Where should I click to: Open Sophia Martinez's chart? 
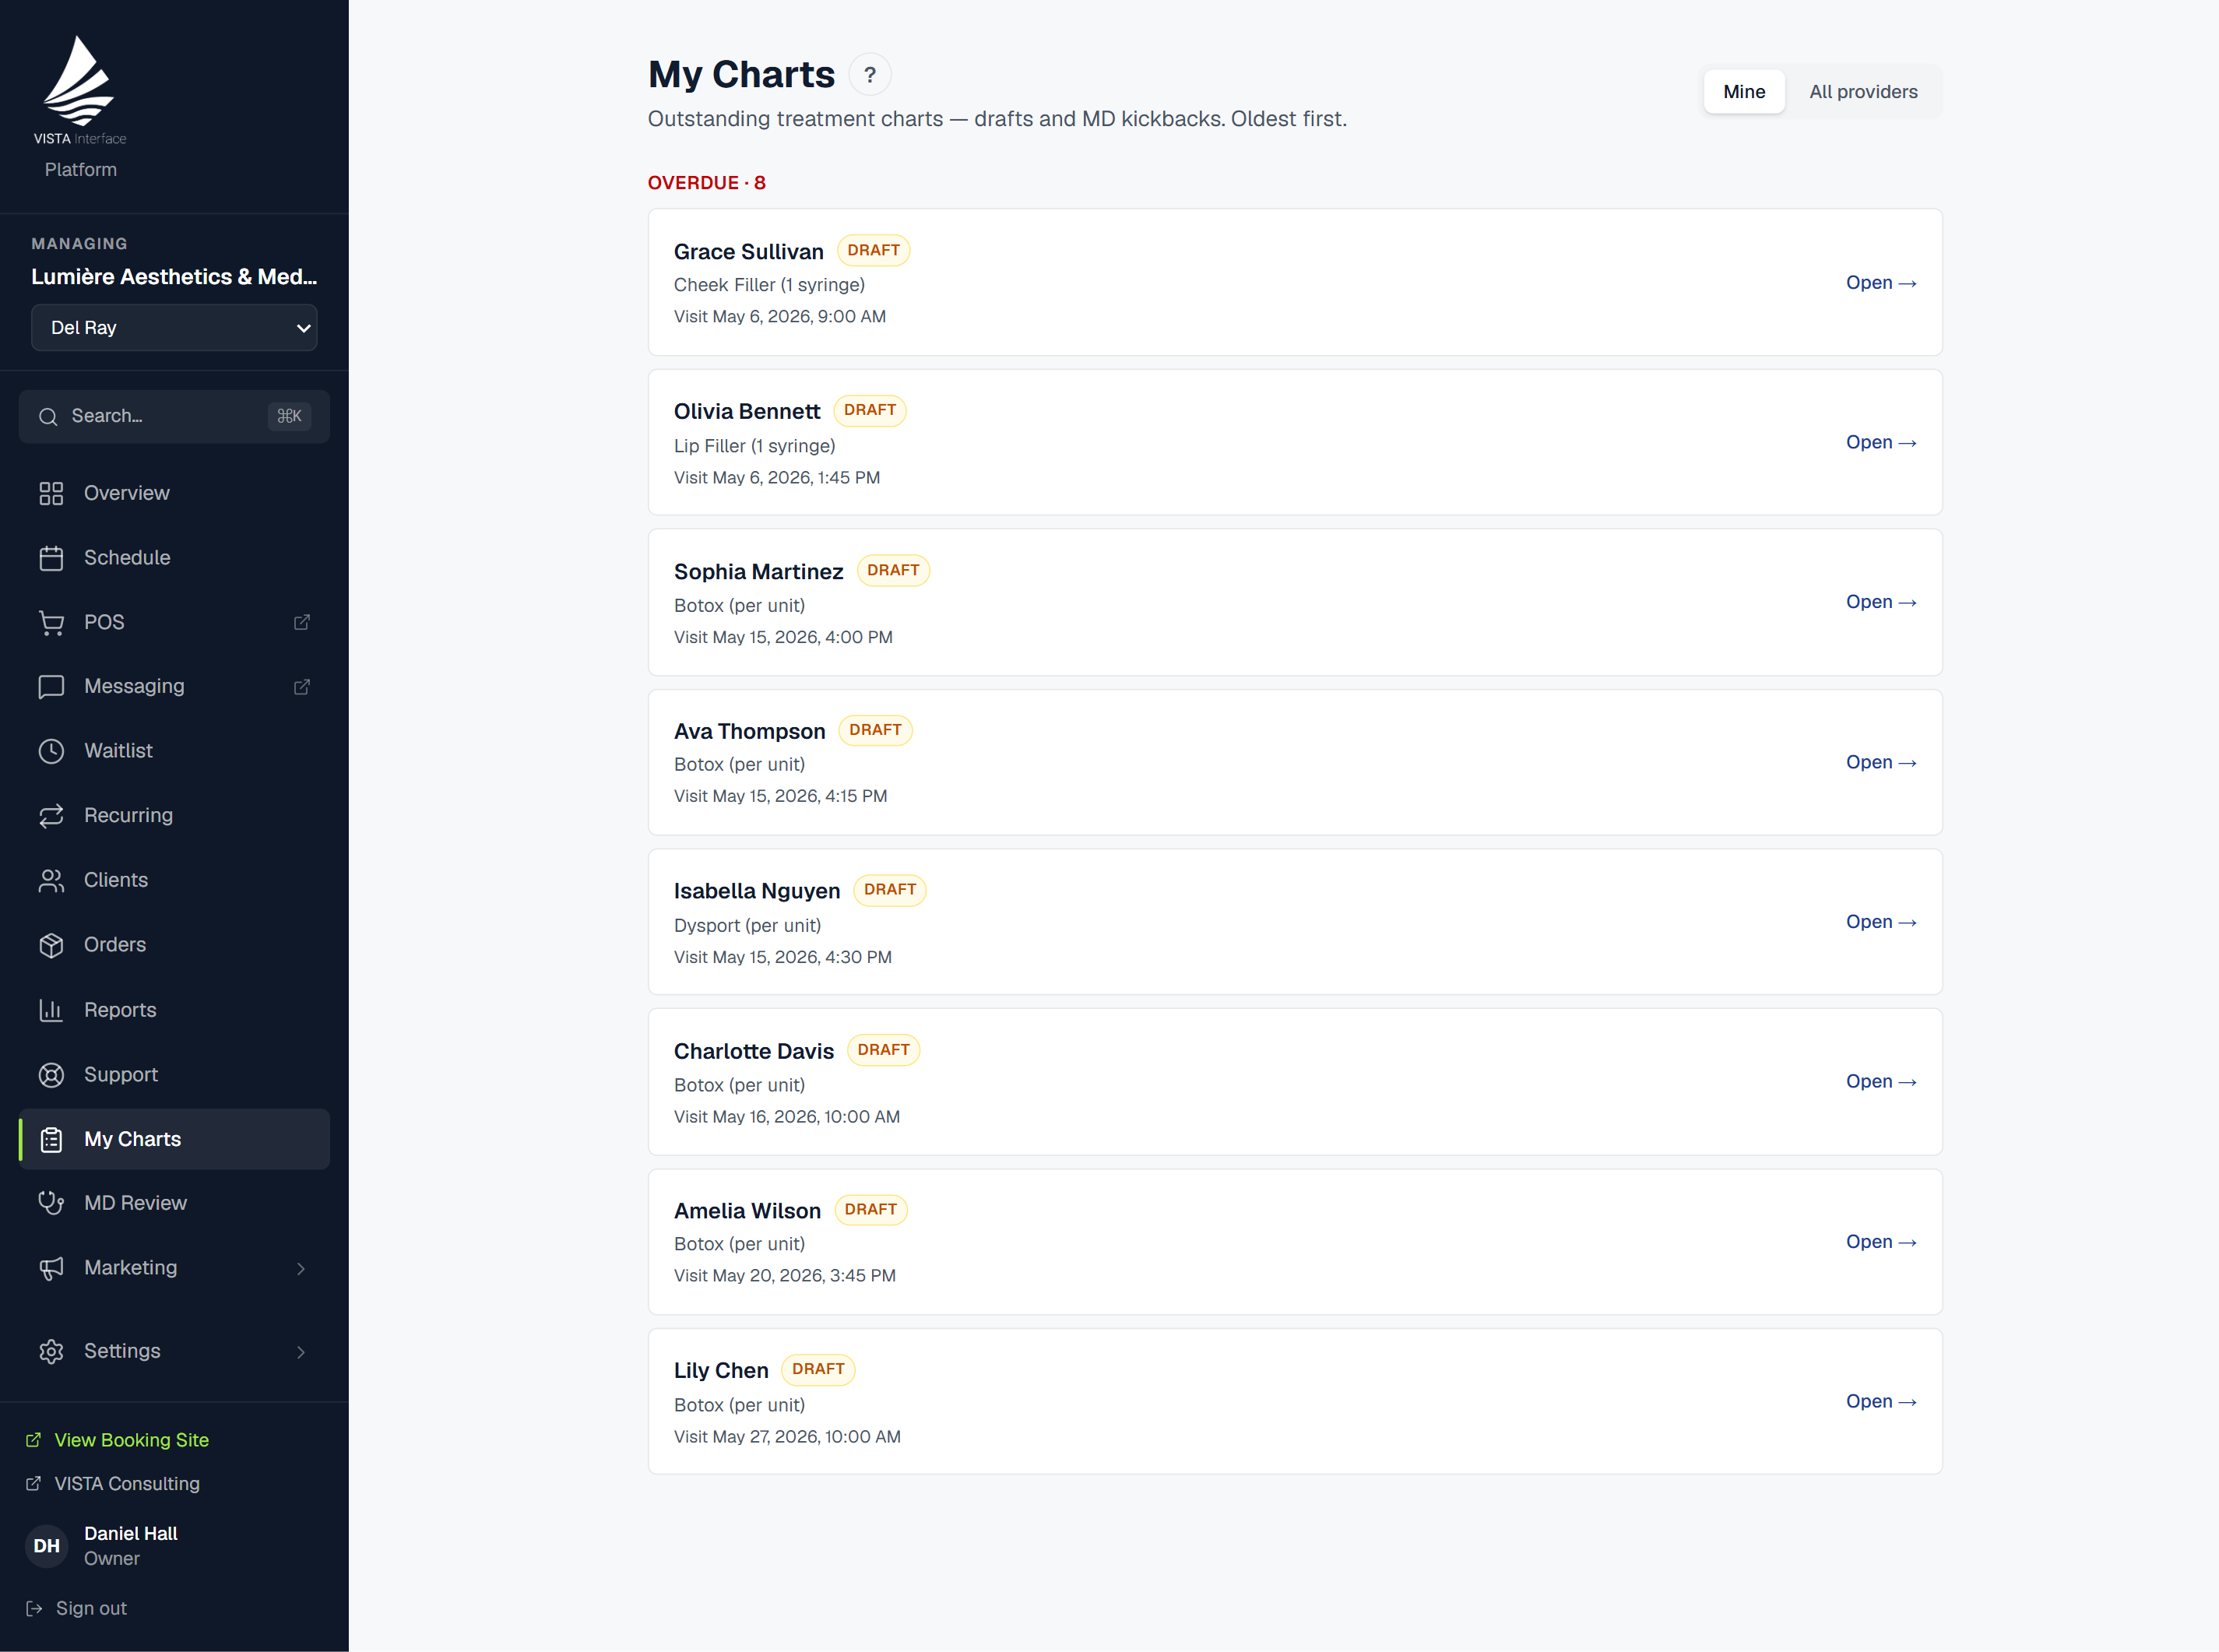(1881, 602)
